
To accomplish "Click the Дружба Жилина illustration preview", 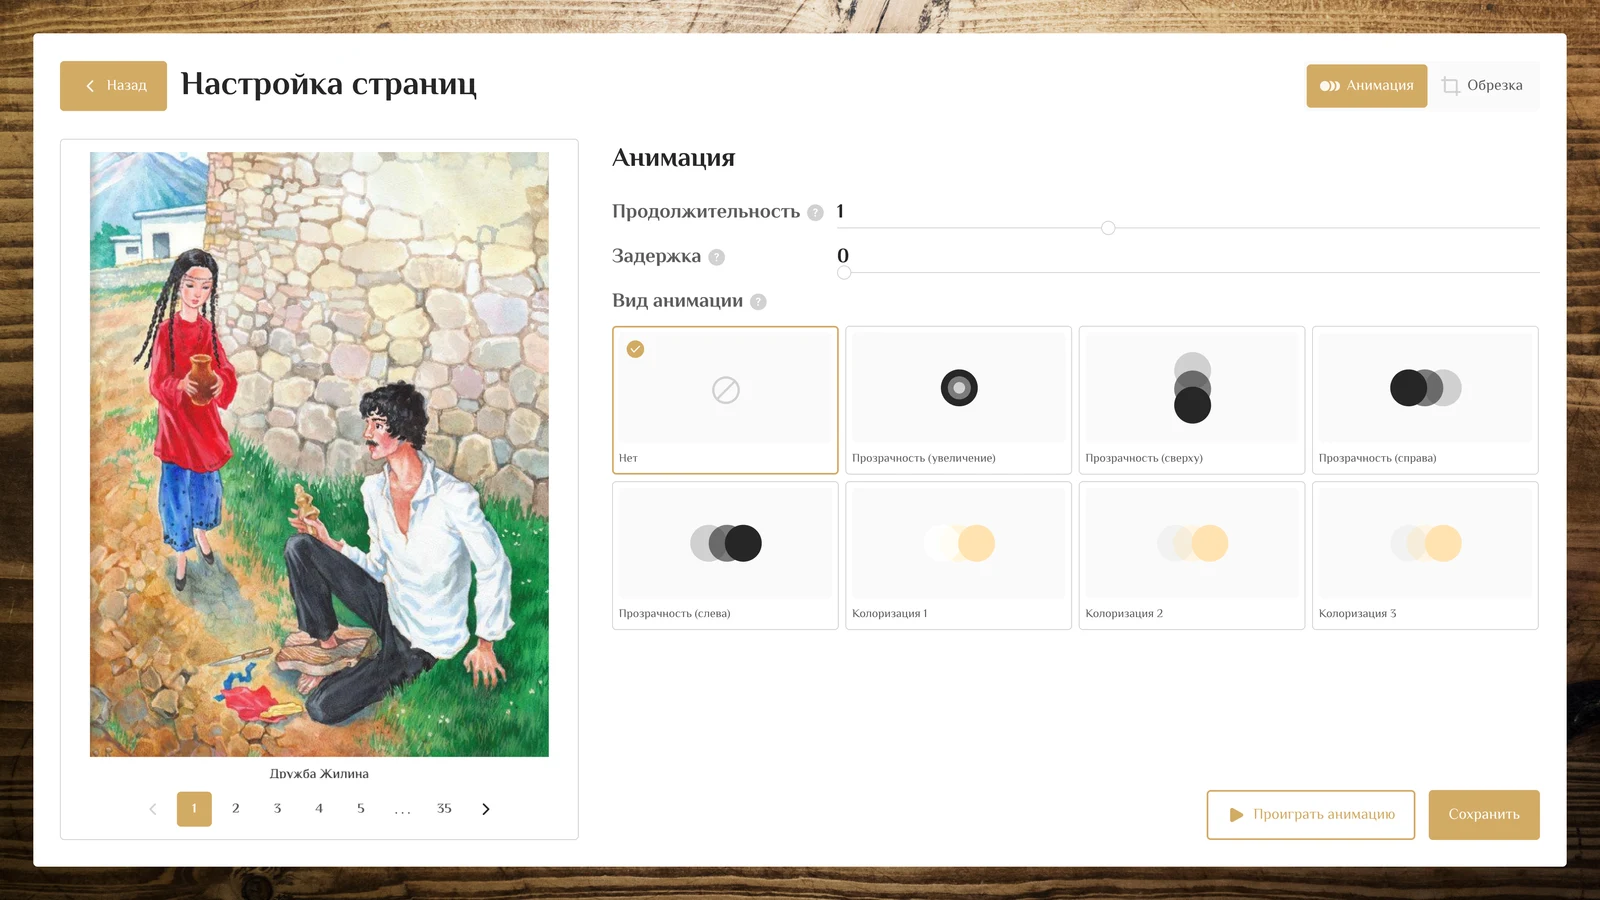I will (x=319, y=454).
